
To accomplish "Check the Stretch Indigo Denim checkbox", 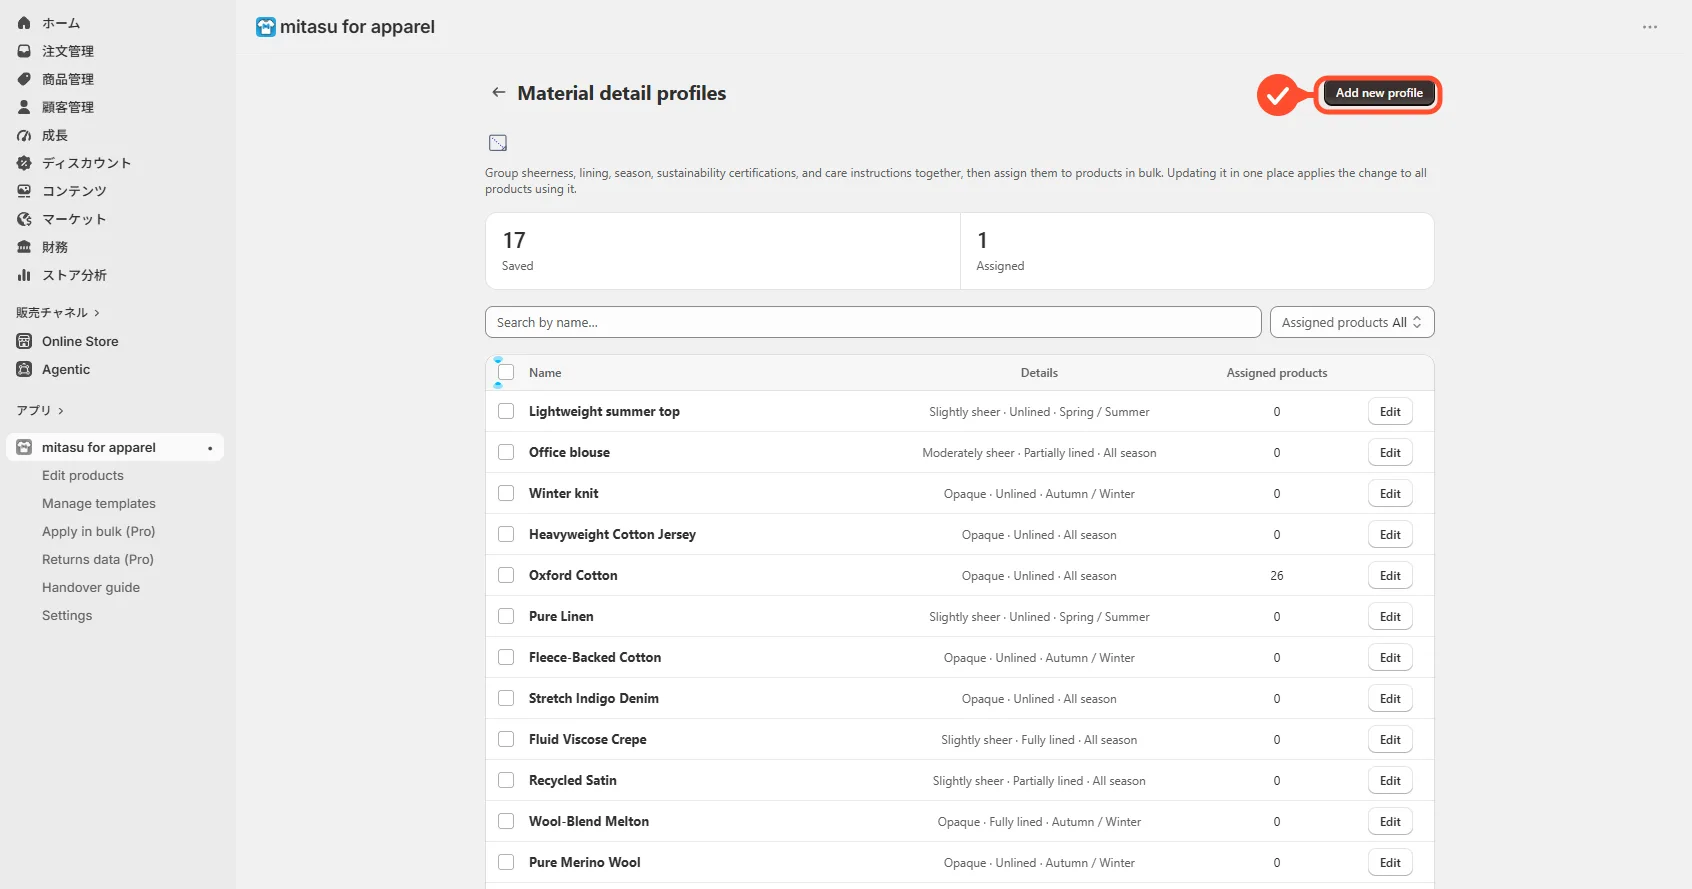I will point(506,698).
